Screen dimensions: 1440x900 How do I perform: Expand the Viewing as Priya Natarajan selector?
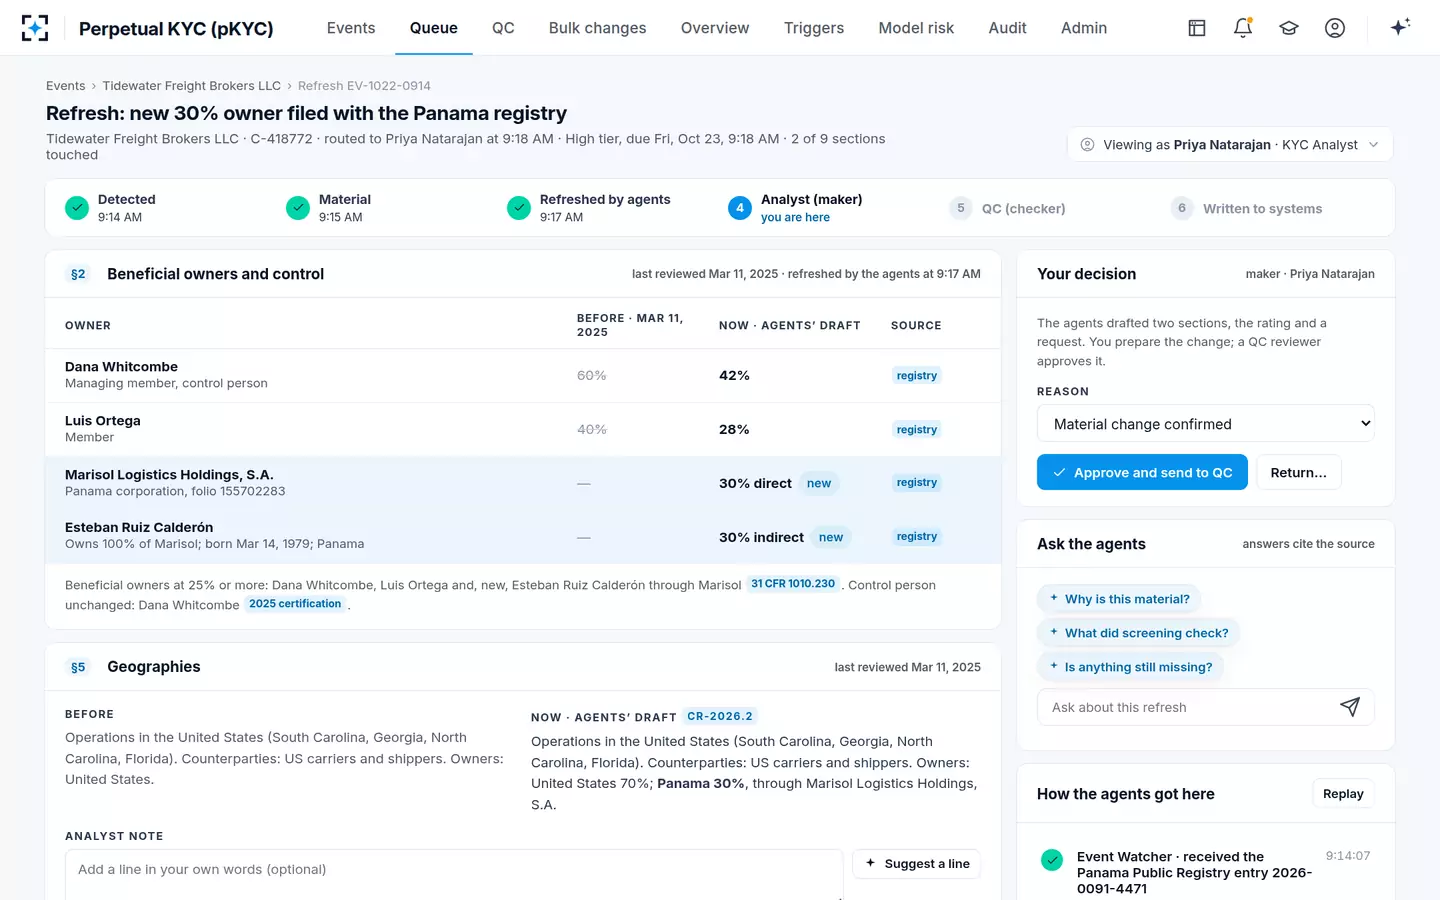pos(1230,145)
